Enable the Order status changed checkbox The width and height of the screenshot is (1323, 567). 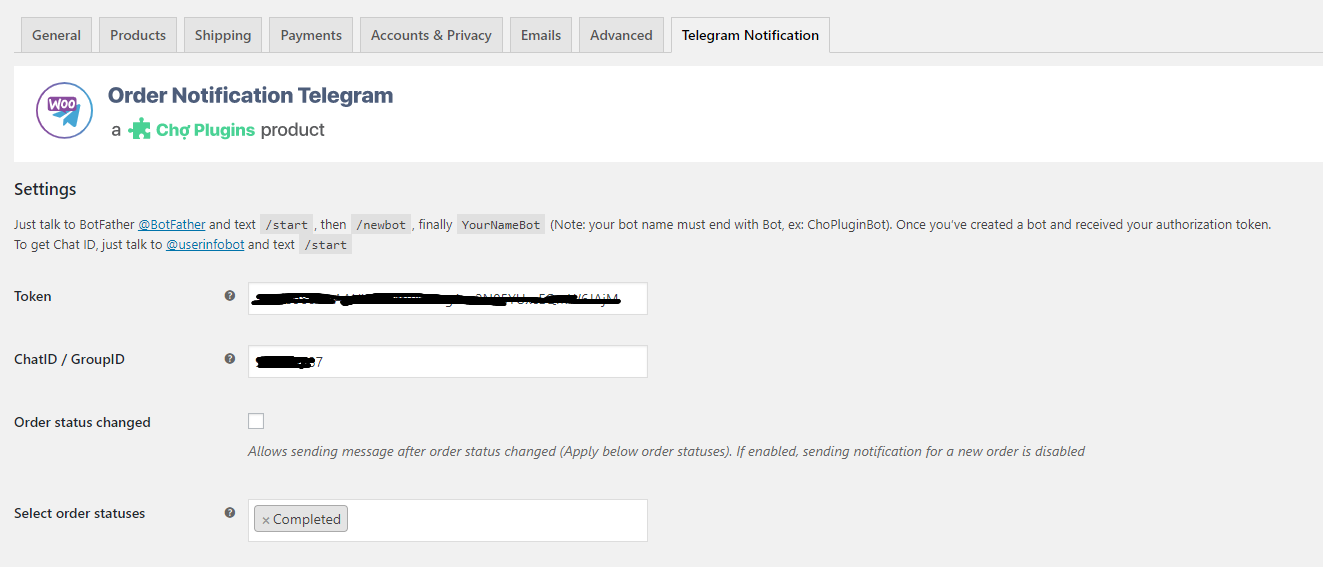256,421
